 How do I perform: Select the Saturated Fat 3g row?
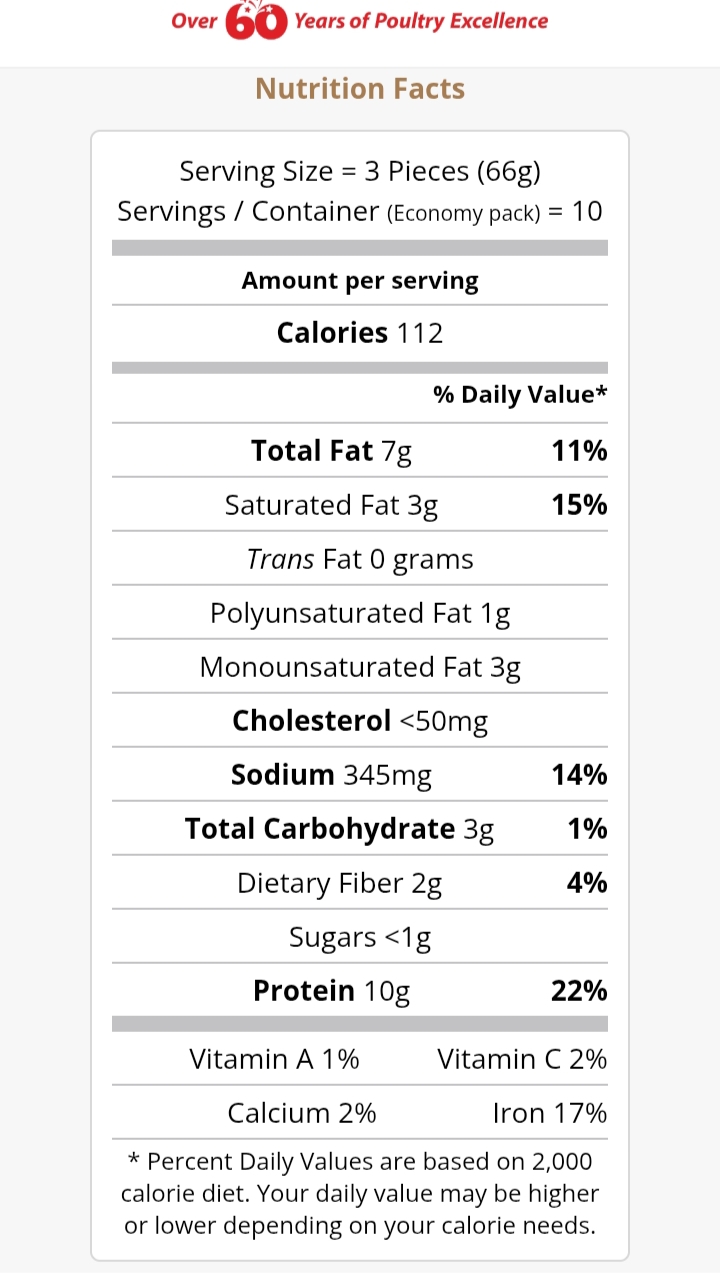[360, 505]
